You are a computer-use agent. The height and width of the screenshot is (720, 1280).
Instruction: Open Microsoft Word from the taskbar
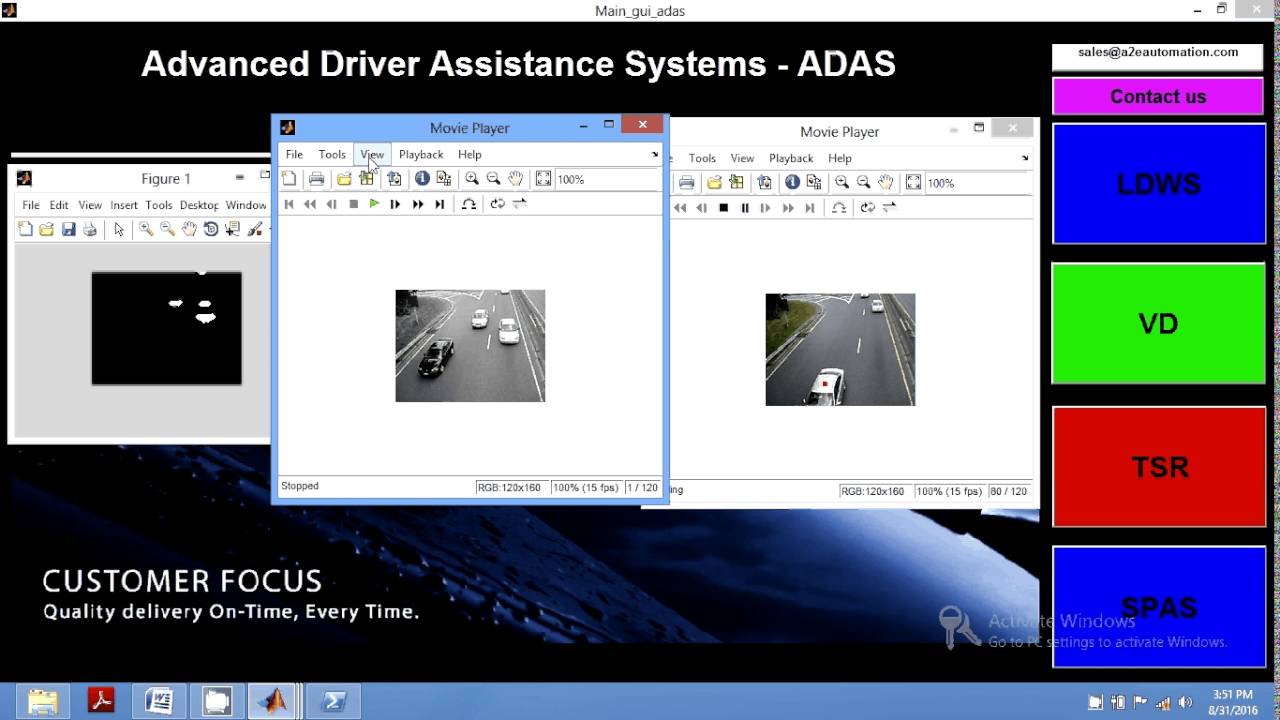coord(159,701)
